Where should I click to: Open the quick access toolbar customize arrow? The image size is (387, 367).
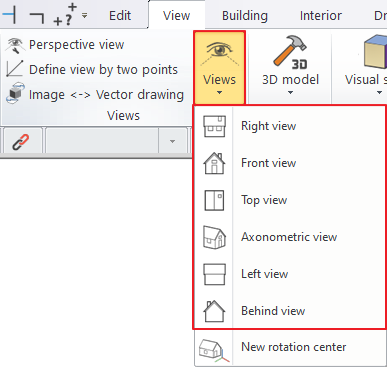point(85,16)
